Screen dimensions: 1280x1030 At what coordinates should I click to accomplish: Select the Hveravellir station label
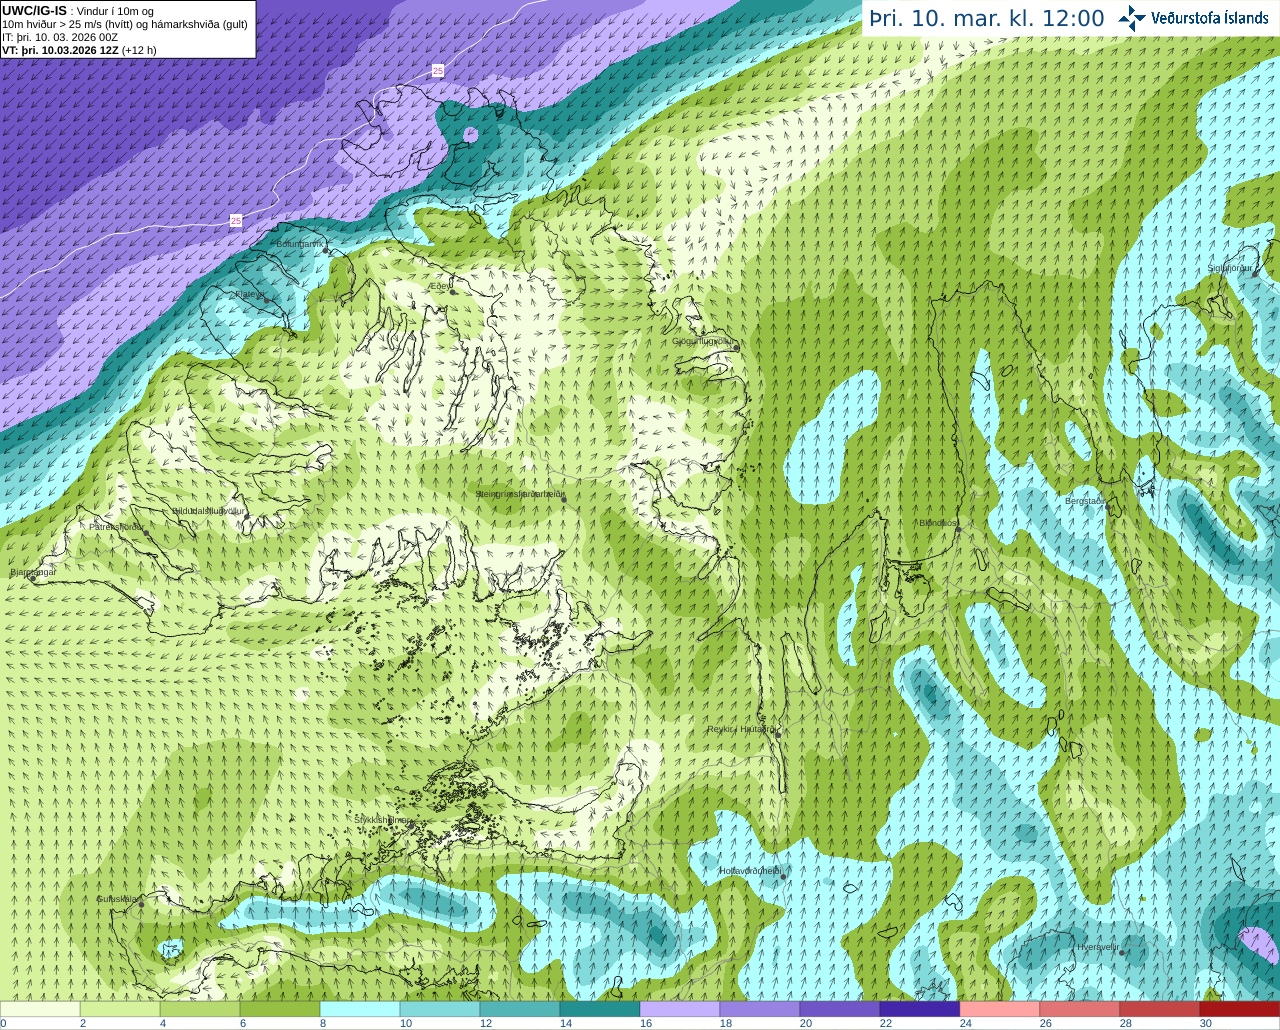pos(1097,947)
